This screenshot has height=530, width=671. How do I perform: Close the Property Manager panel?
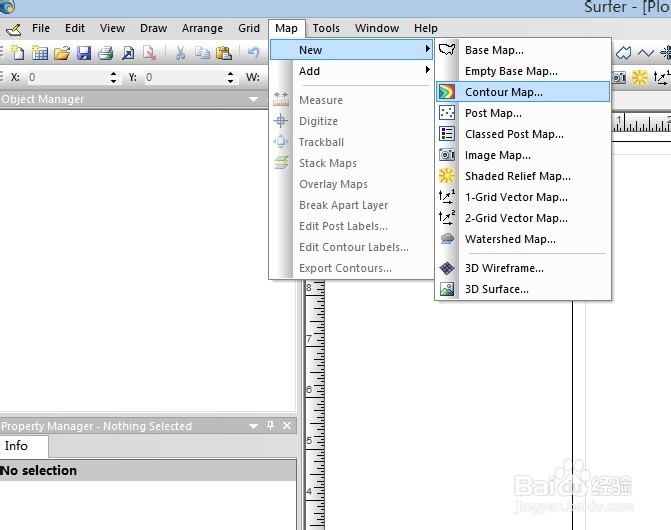point(287,426)
